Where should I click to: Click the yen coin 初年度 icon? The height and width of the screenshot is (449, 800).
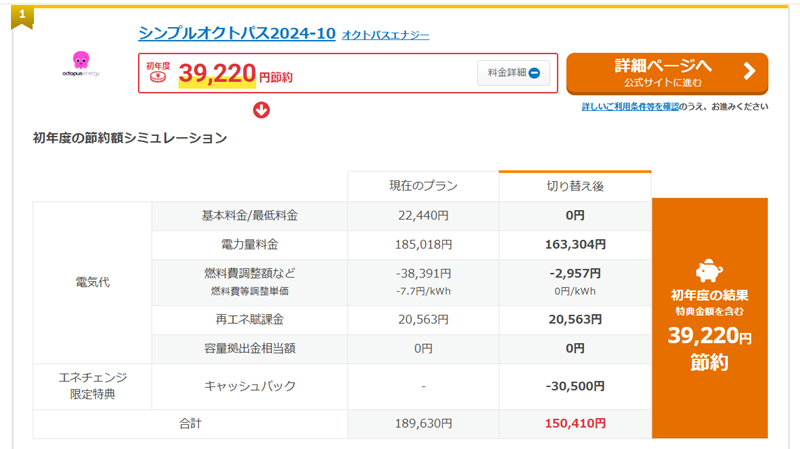click(x=159, y=74)
